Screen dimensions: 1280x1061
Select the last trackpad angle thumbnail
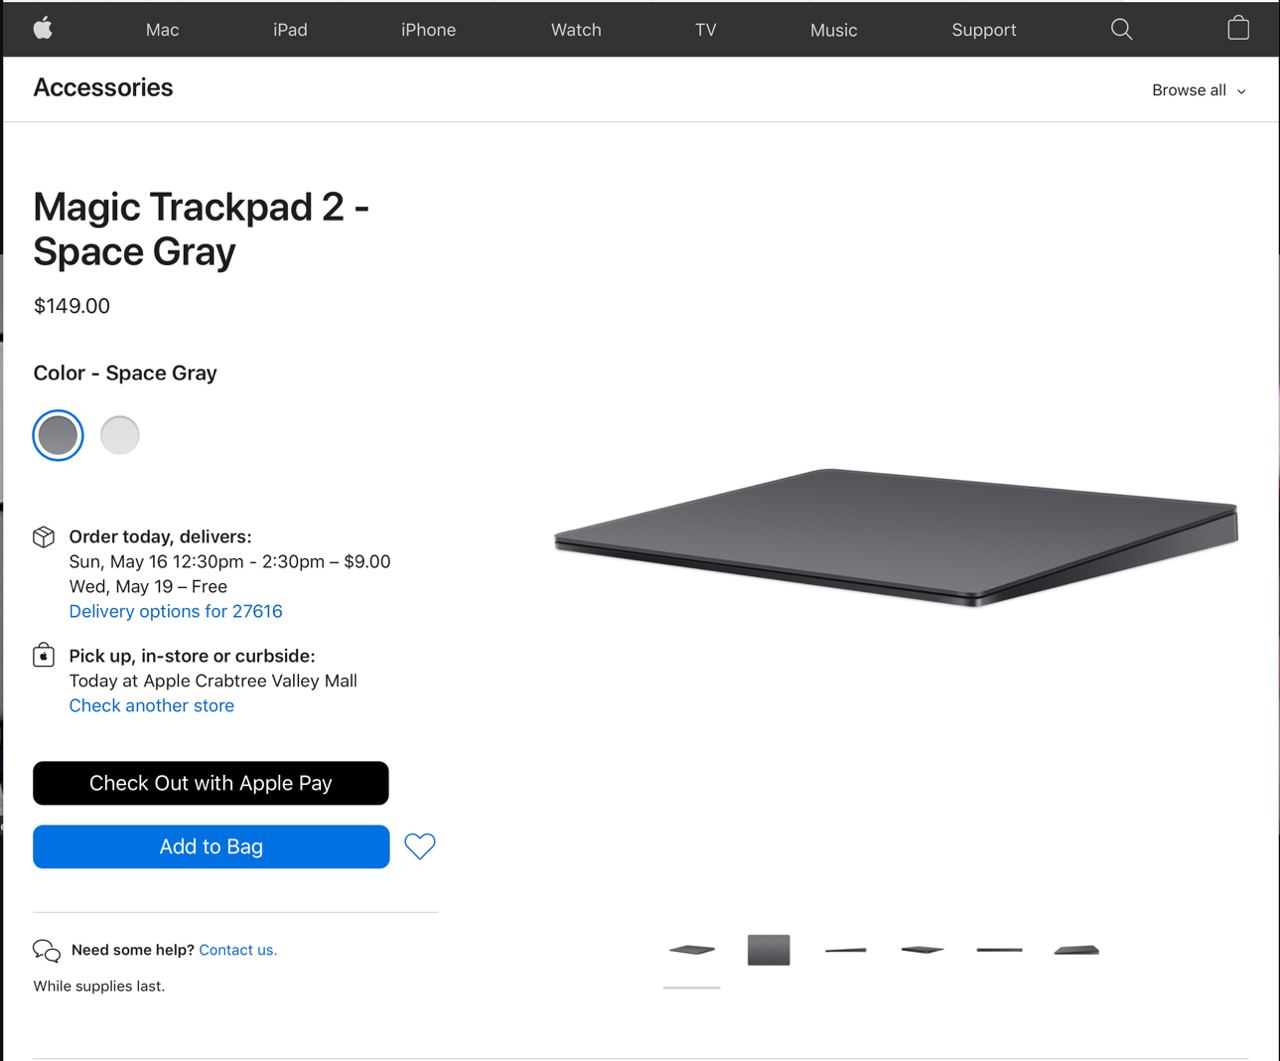coord(1077,950)
